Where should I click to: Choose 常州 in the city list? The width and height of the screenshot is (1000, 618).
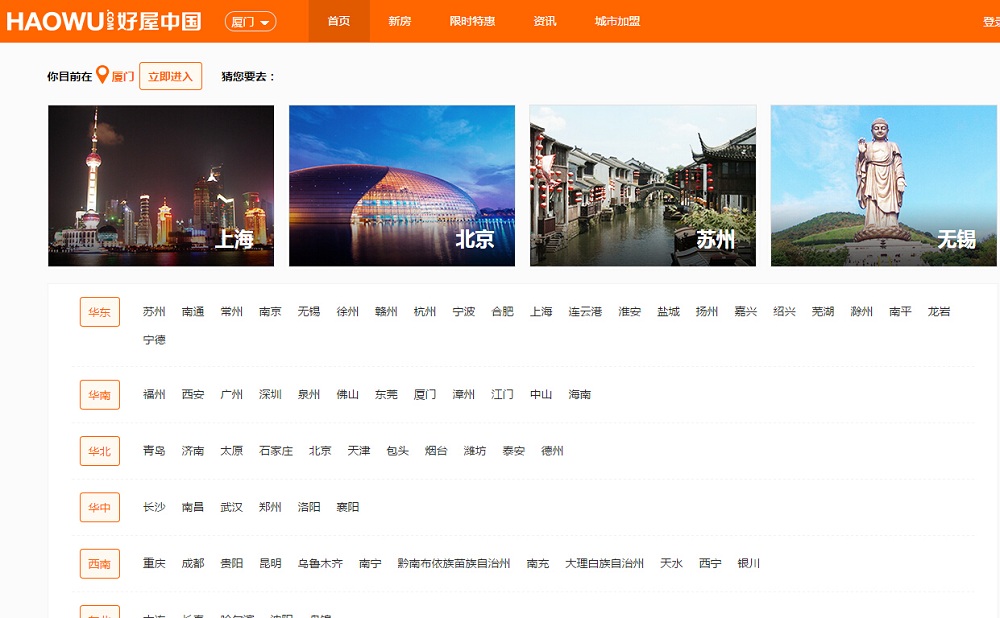(x=232, y=311)
